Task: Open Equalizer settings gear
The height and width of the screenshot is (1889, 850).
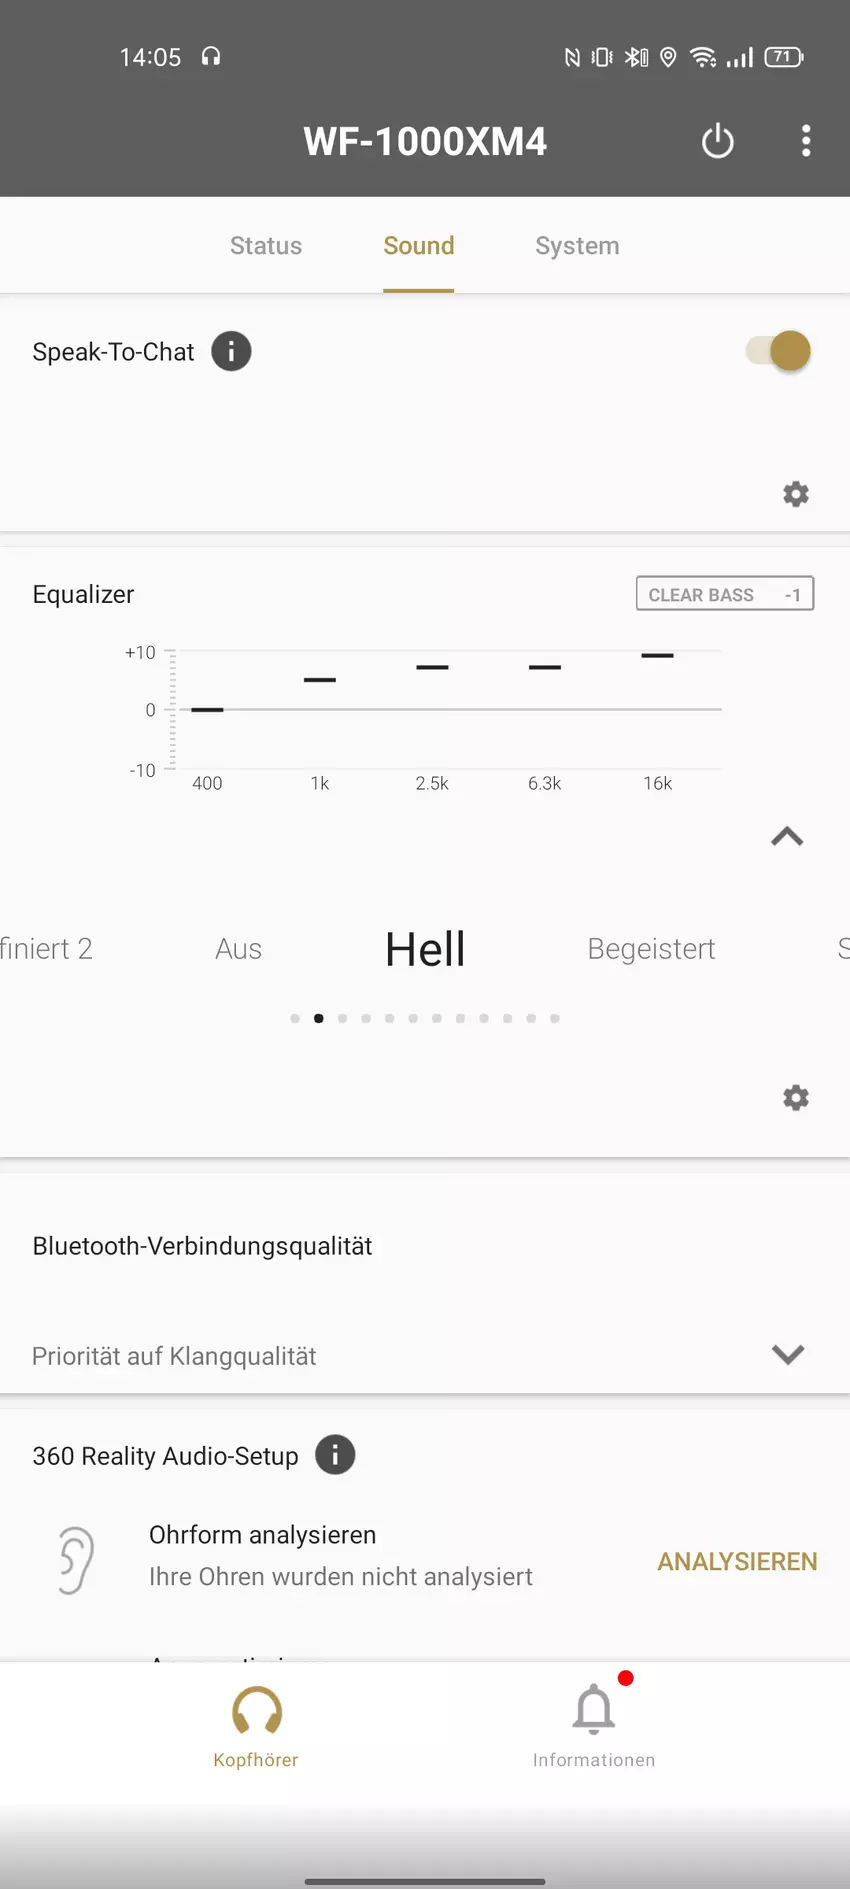Action: (x=795, y=1098)
